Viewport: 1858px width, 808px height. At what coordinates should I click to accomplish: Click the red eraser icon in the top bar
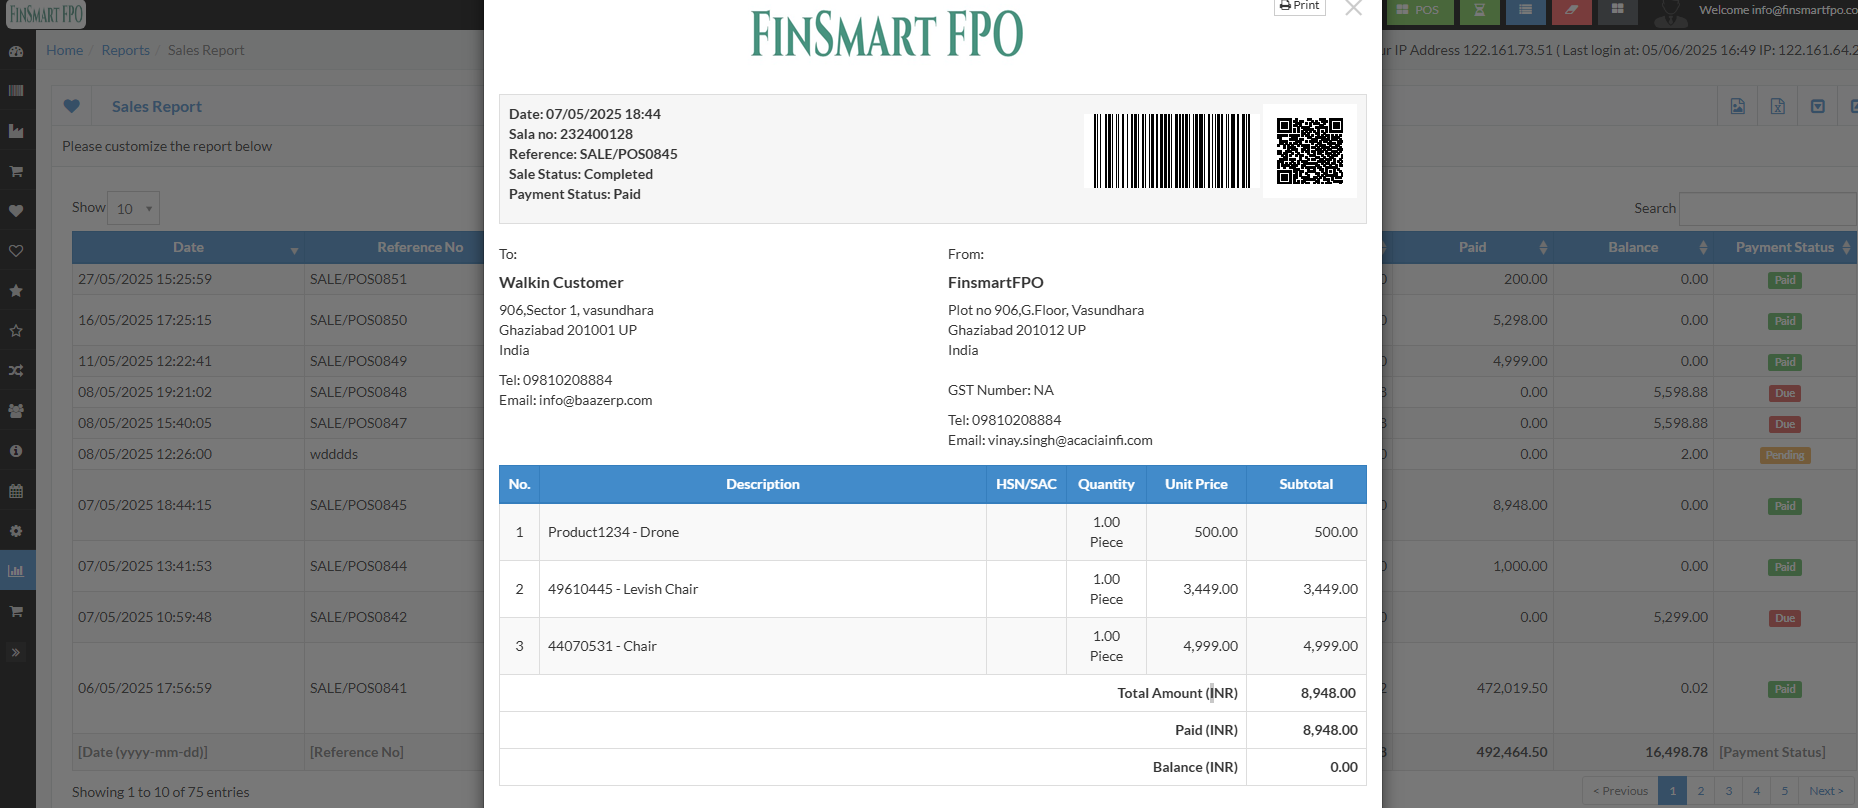coord(1571,11)
